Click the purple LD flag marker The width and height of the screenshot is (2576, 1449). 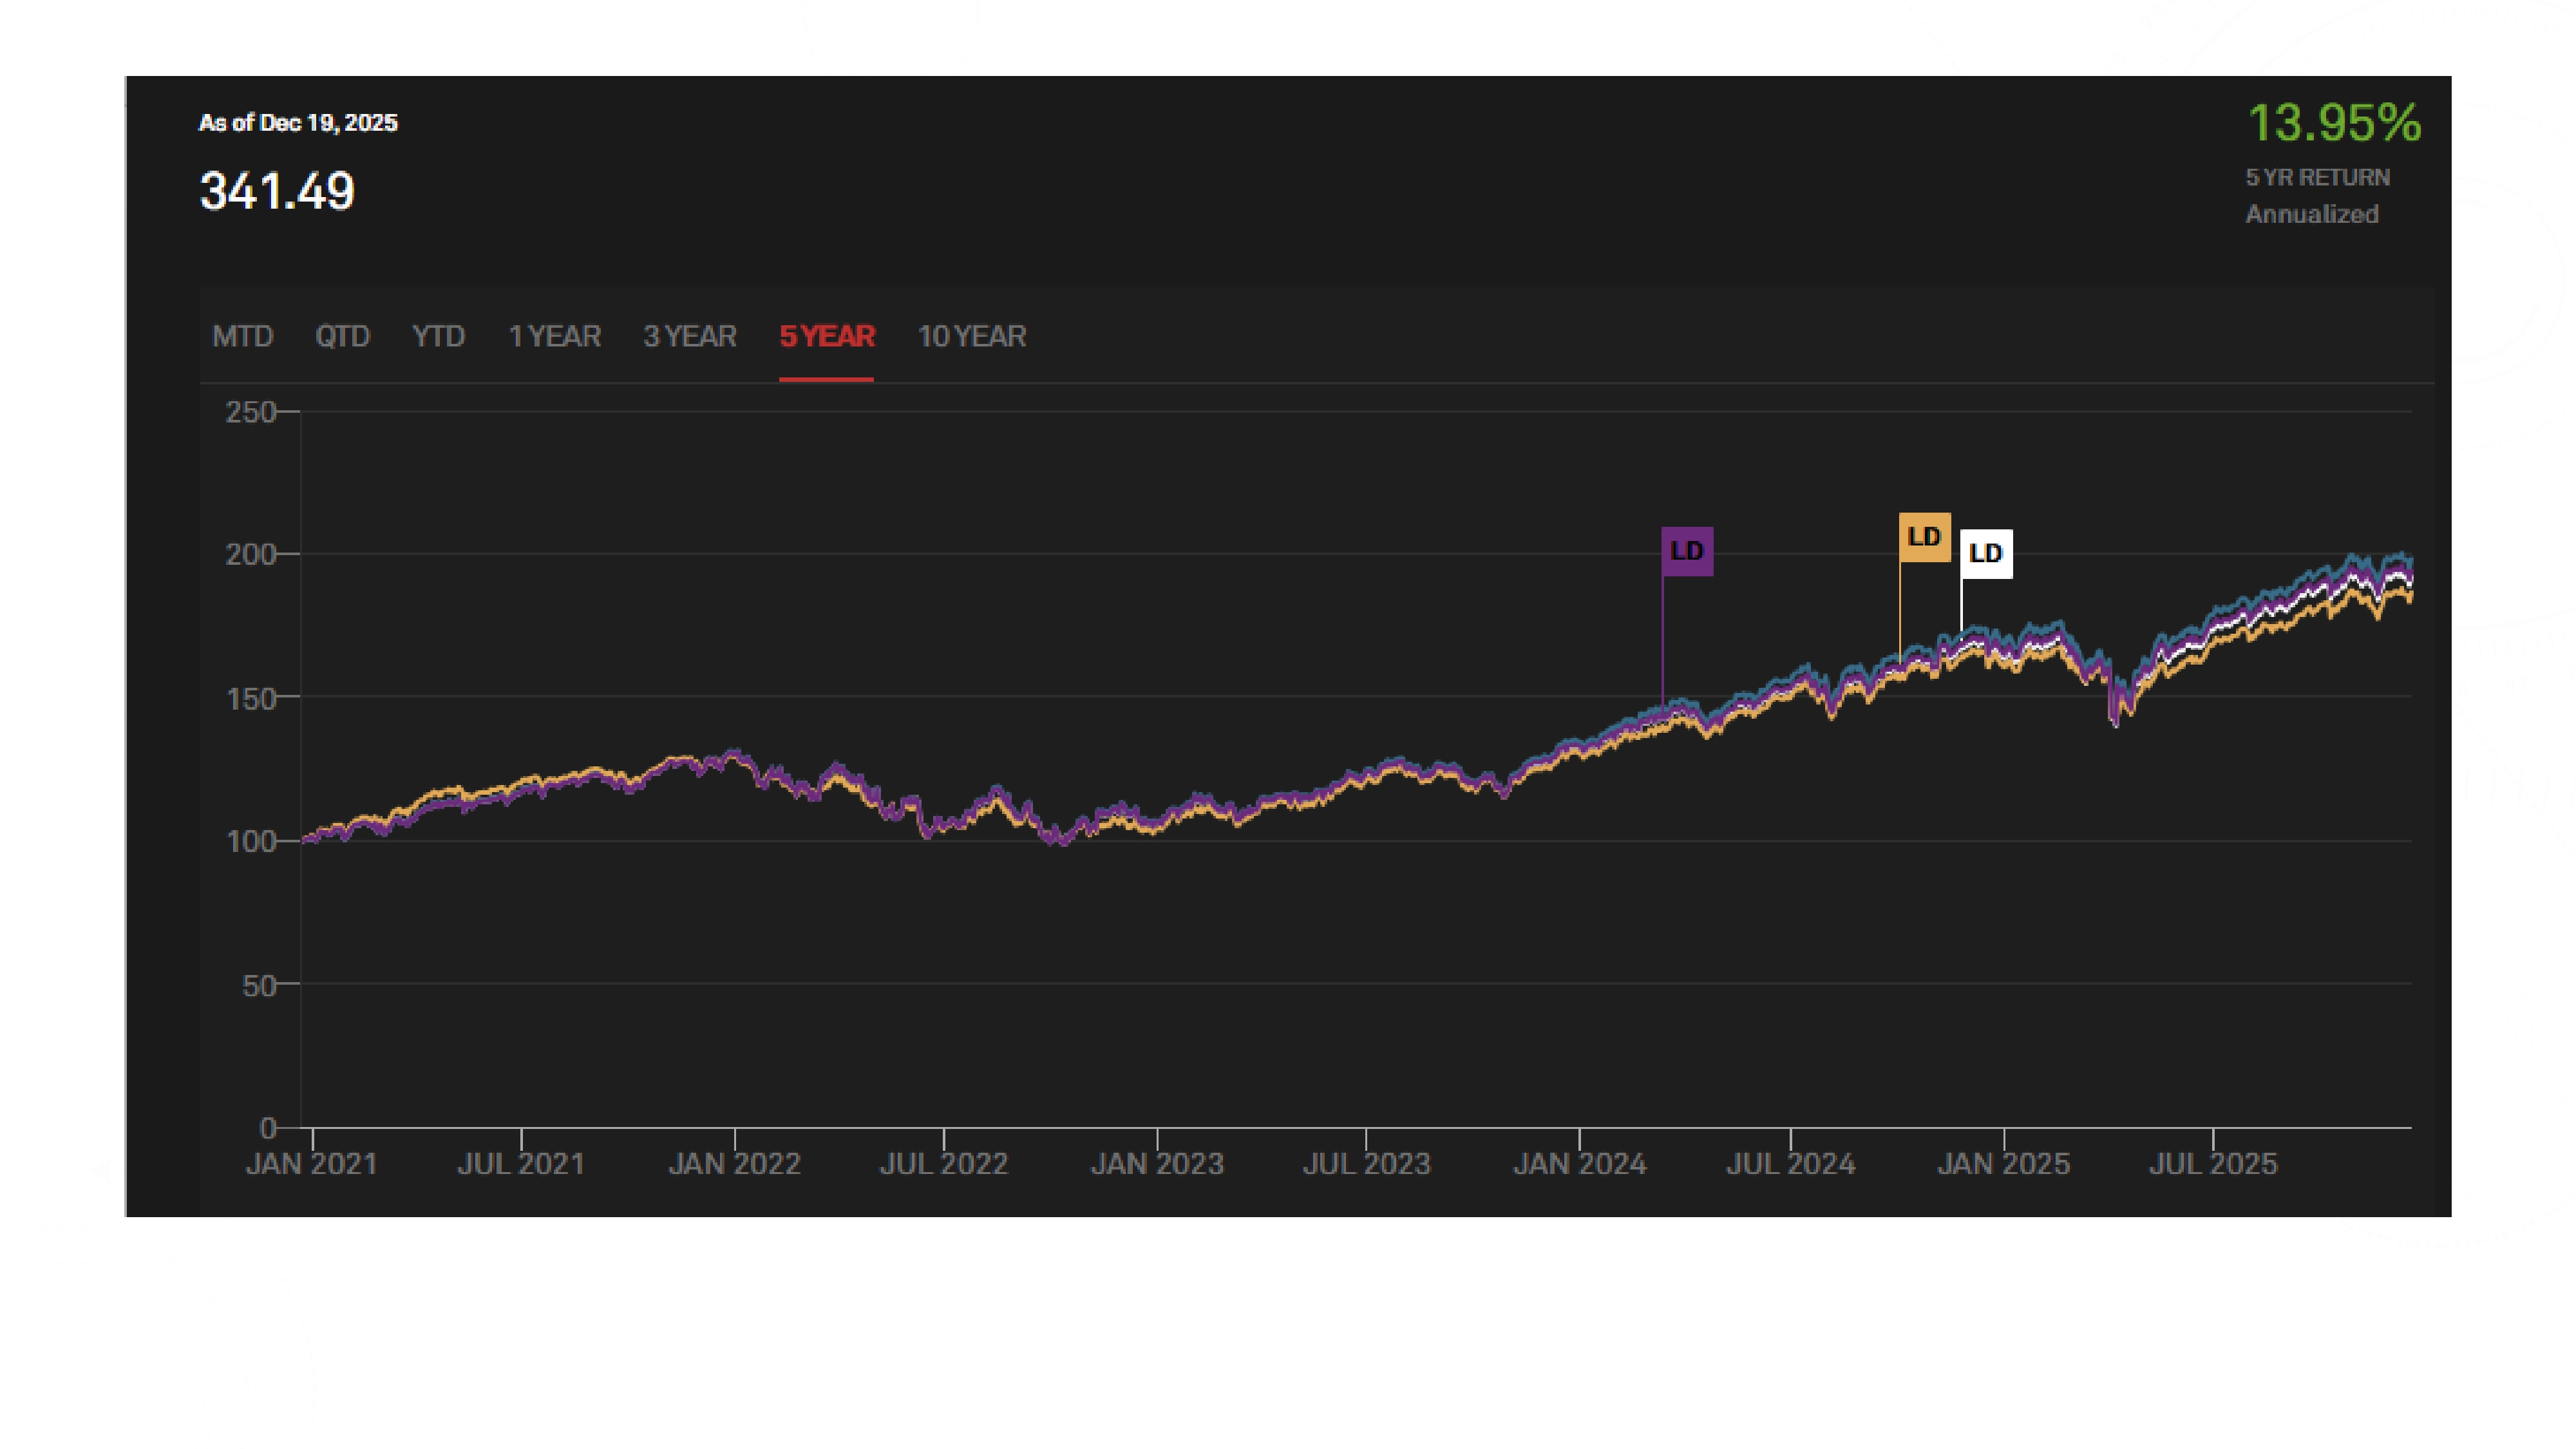click(x=1687, y=551)
